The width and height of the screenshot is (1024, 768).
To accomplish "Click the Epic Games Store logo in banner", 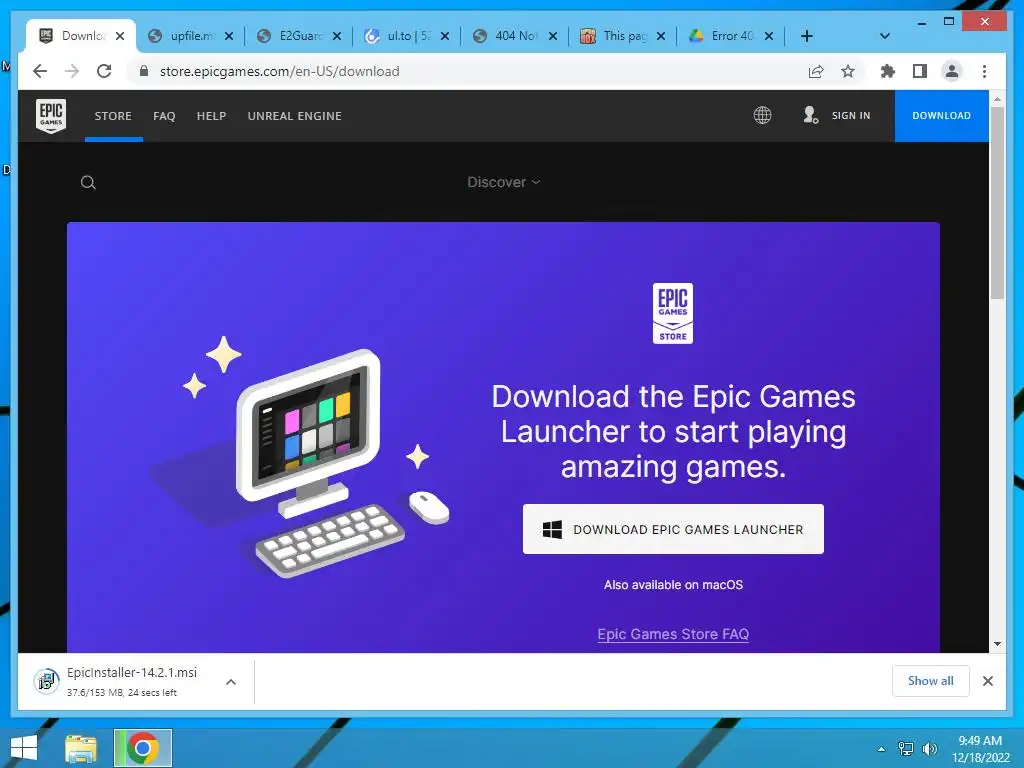I will click(x=673, y=313).
